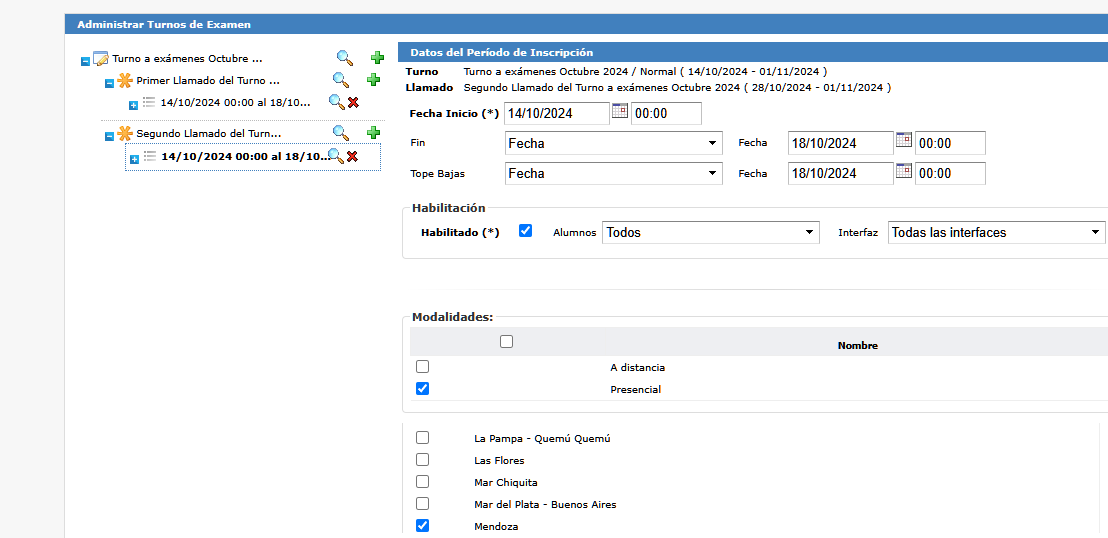The width and height of the screenshot is (1108, 538).
Task: Check Mar del Plata - Buenos Aires
Action: click(x=423, y=503)
